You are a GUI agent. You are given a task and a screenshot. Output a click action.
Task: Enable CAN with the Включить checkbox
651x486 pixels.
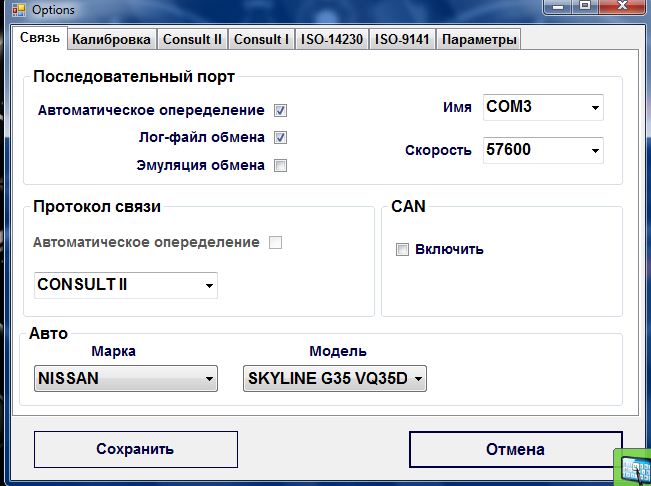click(402, 249)
